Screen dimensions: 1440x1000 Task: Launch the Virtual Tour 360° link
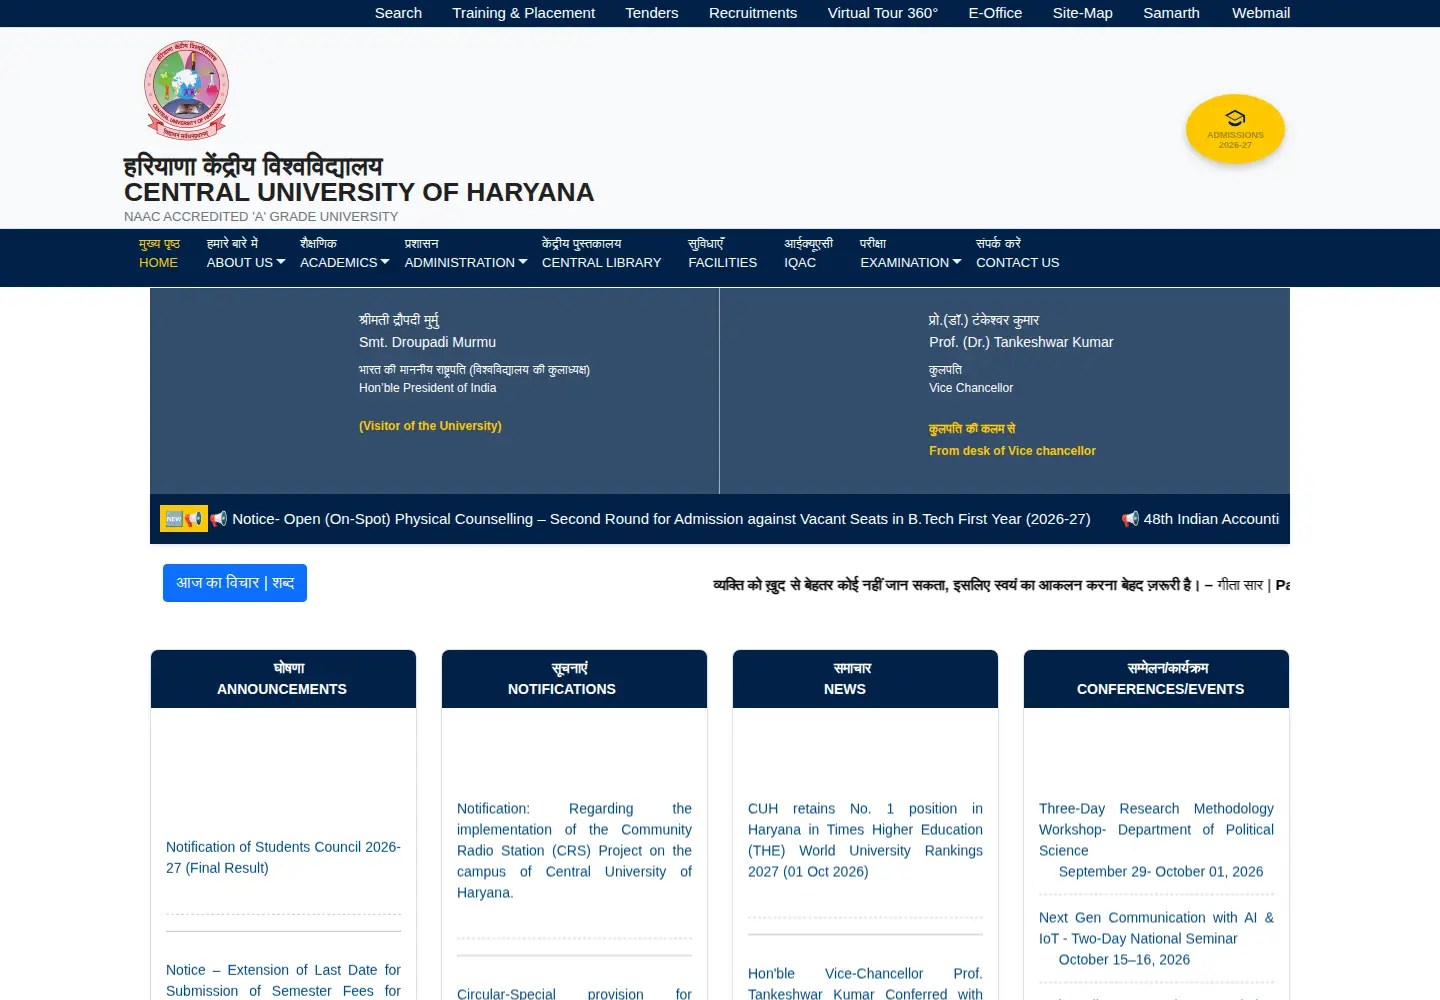tap(883, 13)
